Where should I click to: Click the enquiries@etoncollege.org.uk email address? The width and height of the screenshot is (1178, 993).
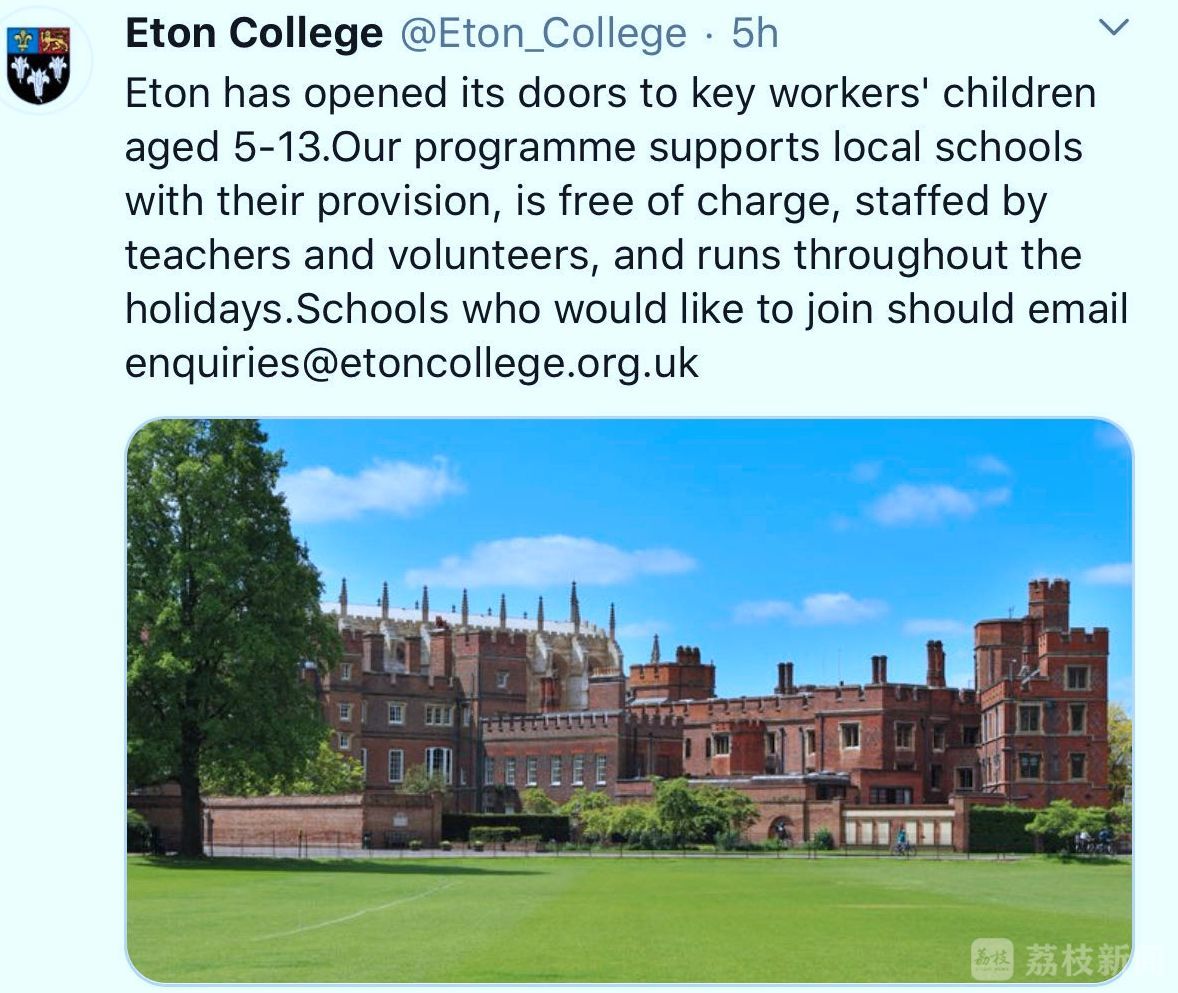(x=411, y=363)
